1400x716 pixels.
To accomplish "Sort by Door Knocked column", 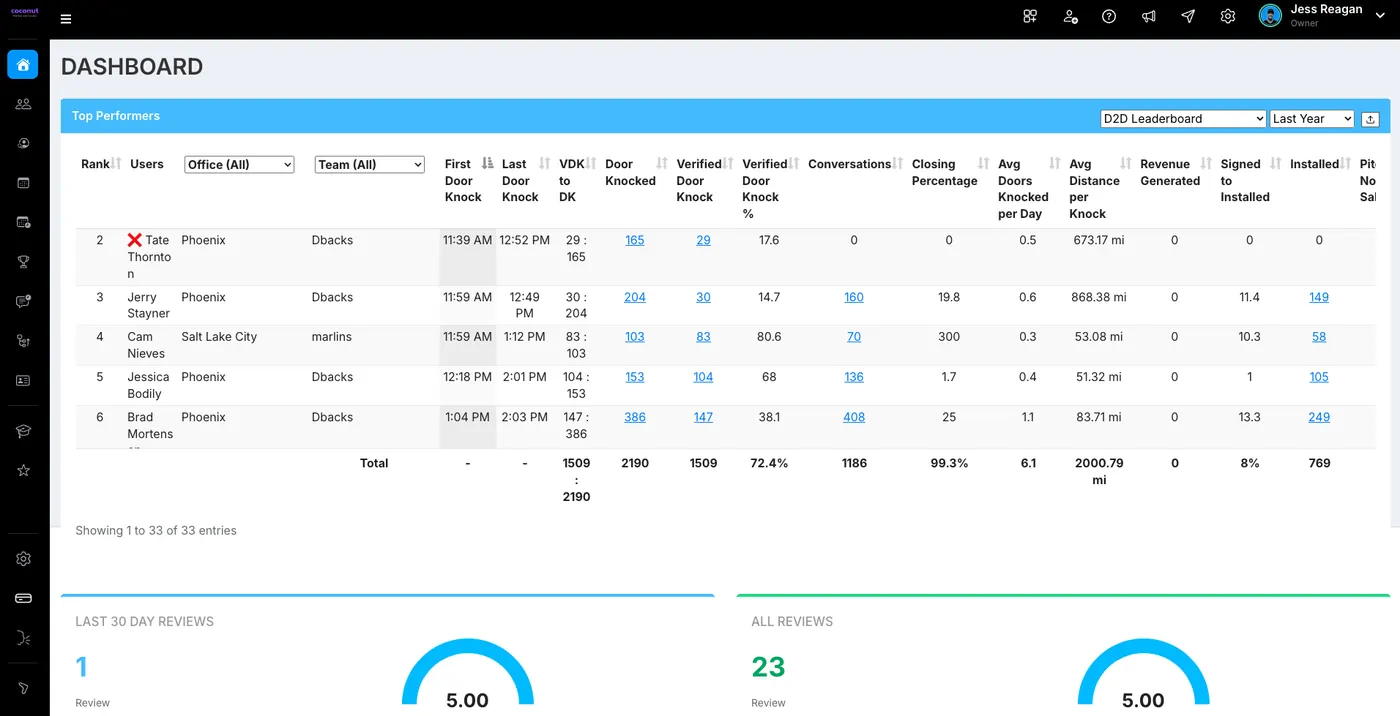I will pos(661,164).
